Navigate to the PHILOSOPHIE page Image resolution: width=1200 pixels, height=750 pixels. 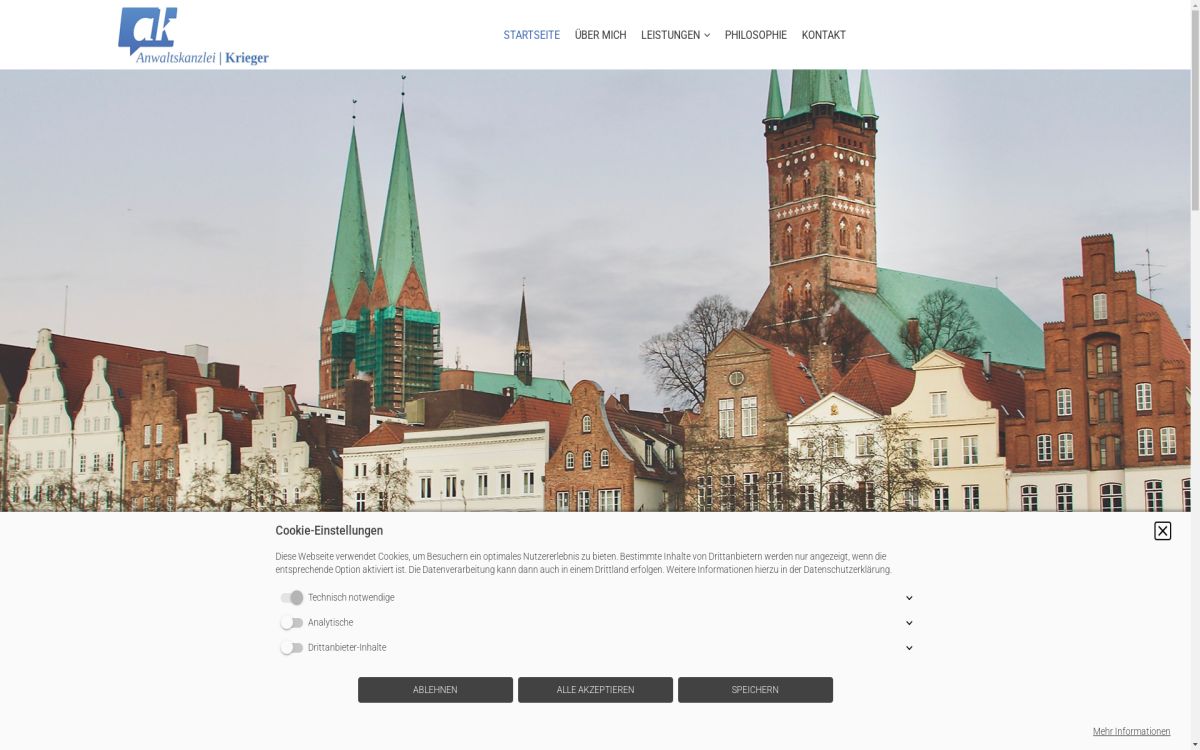756,34
